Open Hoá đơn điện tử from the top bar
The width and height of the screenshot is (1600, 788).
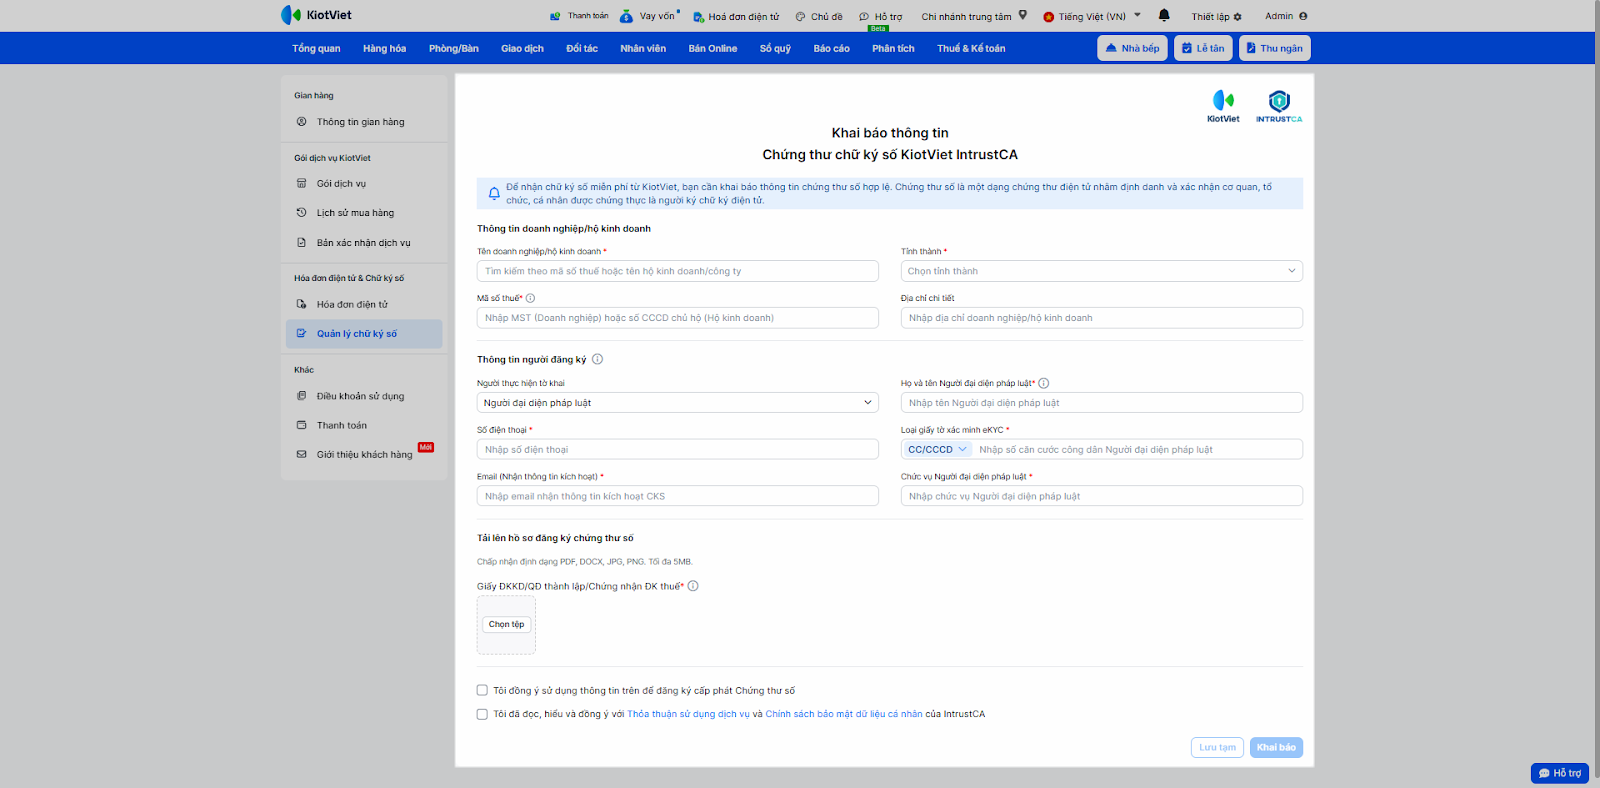(736, 16)
